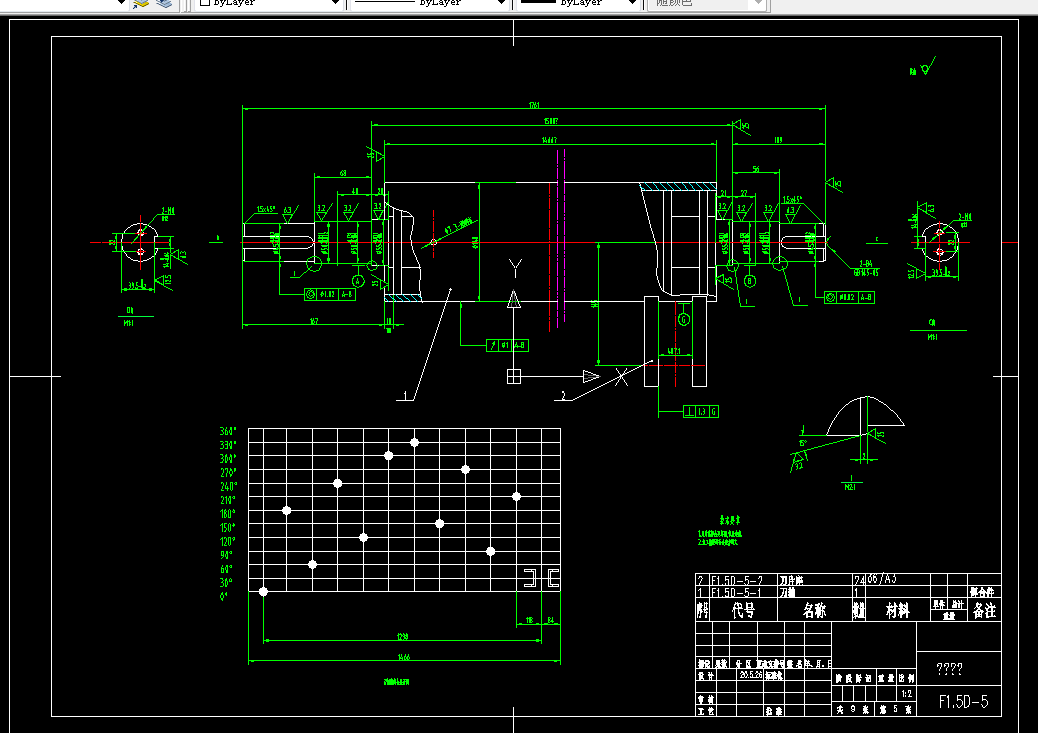
Task: Select the 材料 title block header
Action: pyautogui.click(x=898, y=610)
